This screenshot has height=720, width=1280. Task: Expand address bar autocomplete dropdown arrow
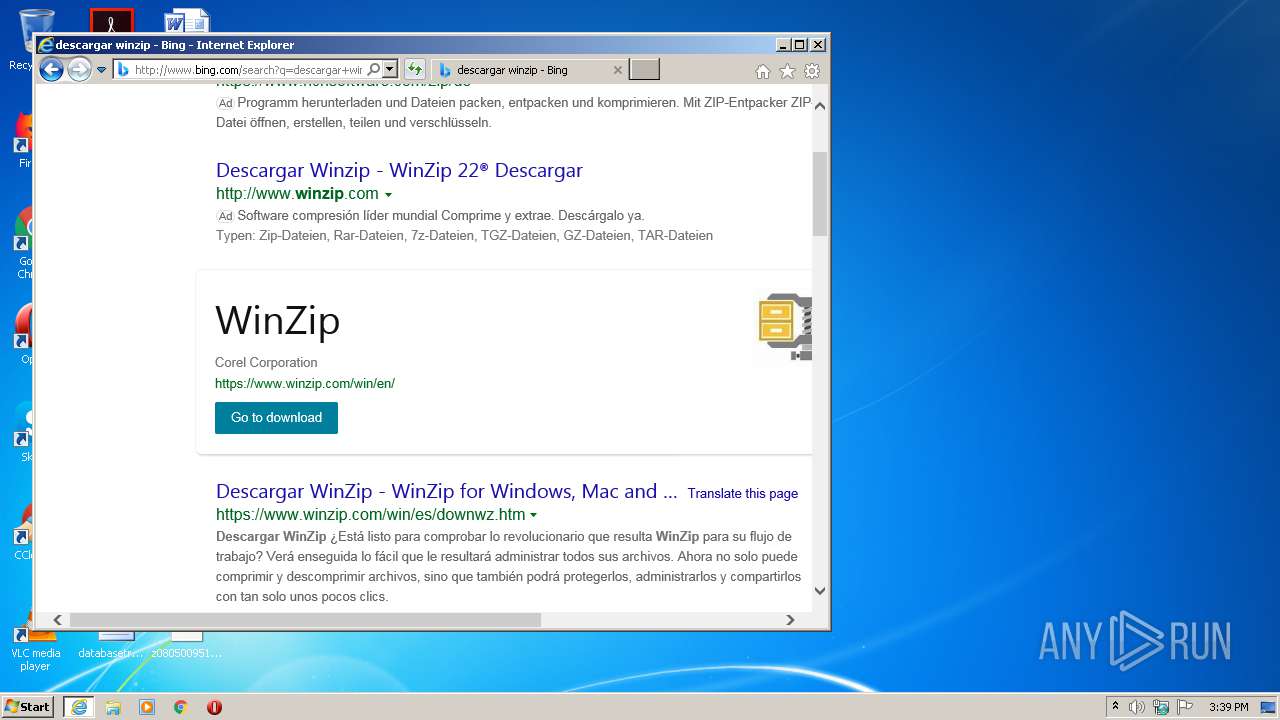tap(390, 70)
